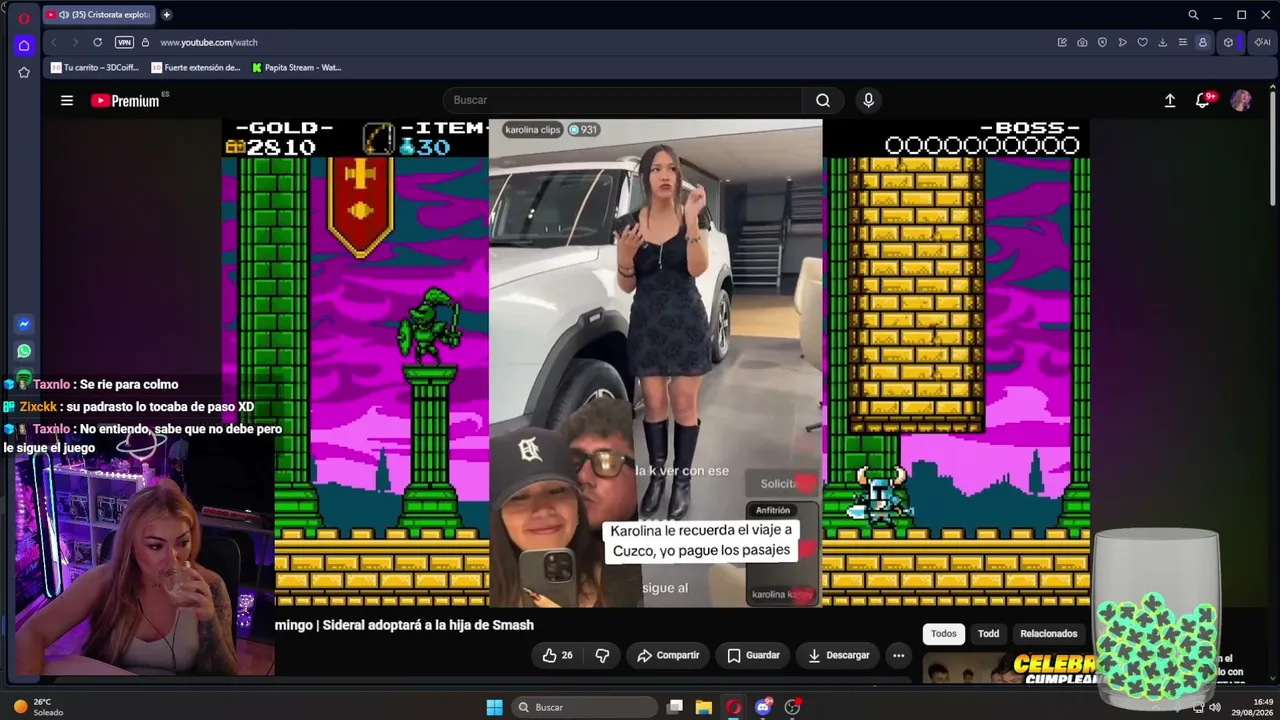Add page to Pinboards heart icon
This screenshot has height=720, width=1280.
[x=1143, y=42]
